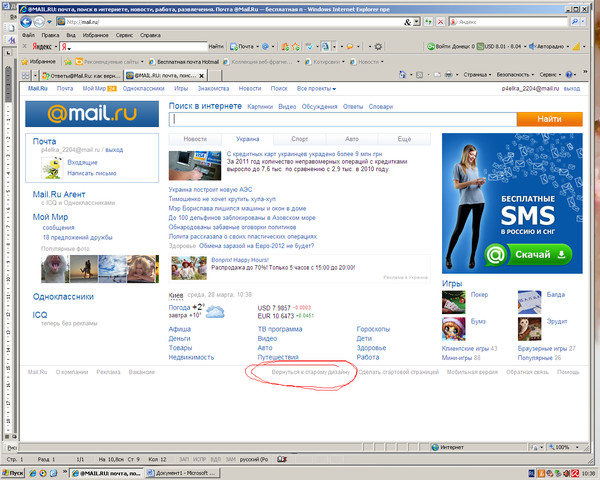Click Home icon on IE command bar
600x480 pixels.
(x=402, y=75)
